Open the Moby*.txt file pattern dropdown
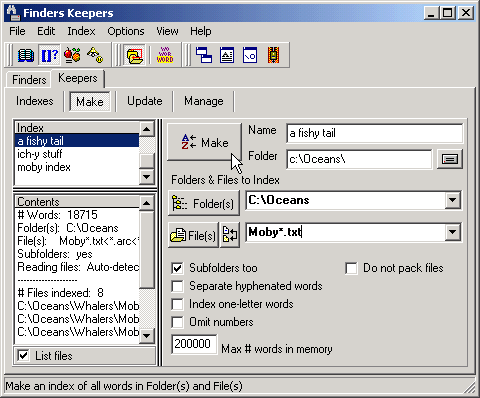480x398 pixels. (x=452, y=232)
